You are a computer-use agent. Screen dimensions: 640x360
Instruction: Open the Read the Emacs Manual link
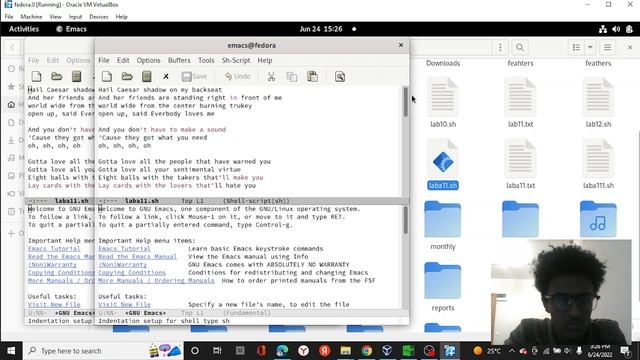tap(138, 257)
